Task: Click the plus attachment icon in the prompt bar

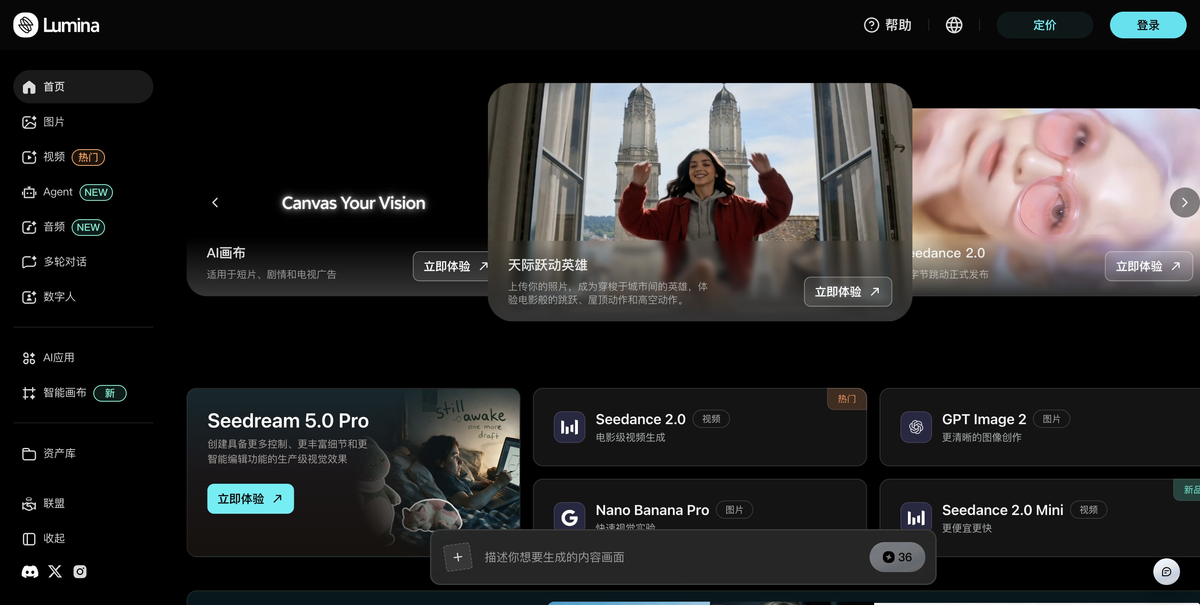Action: tap(458, 557)
